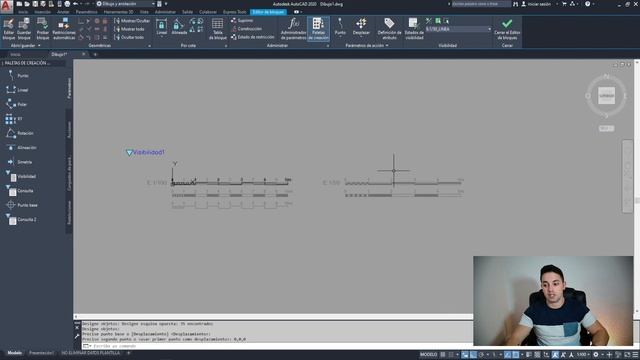
Task: Open the Dibujo y anotación workspace dropdown
Action: pyautogui.click(x=126, y=4)
